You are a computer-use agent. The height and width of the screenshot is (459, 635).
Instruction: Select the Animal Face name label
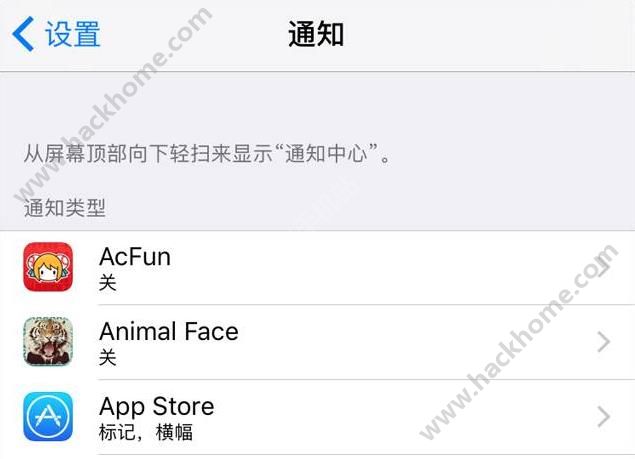pyautogui.click(x=169, y=331)
